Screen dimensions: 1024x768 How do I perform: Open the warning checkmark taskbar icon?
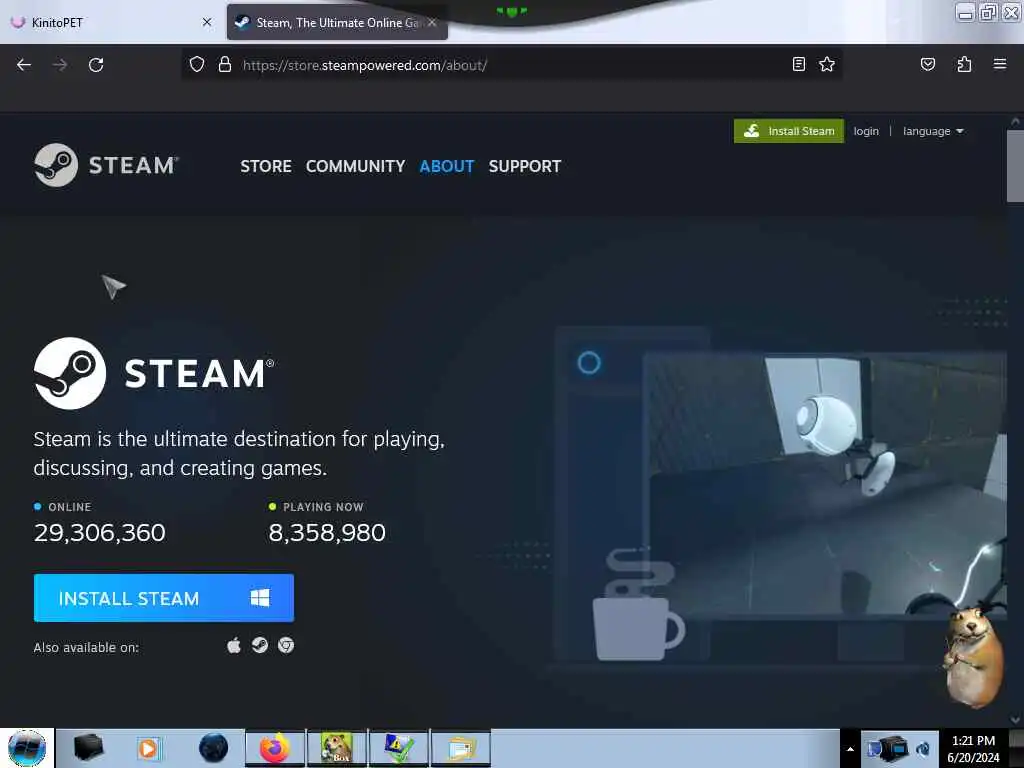(x=398, y=748)
